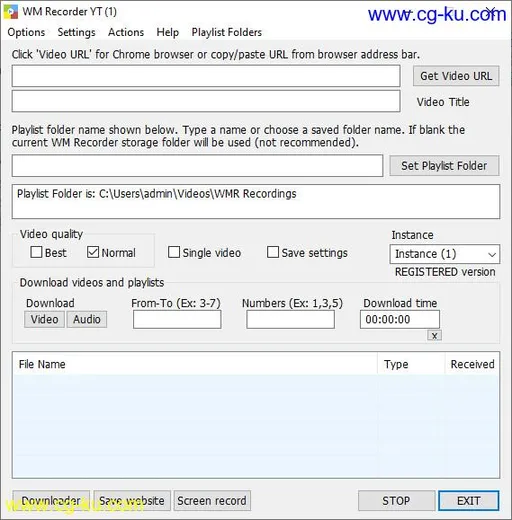Focus the Video Title input field

coord(206,101)
